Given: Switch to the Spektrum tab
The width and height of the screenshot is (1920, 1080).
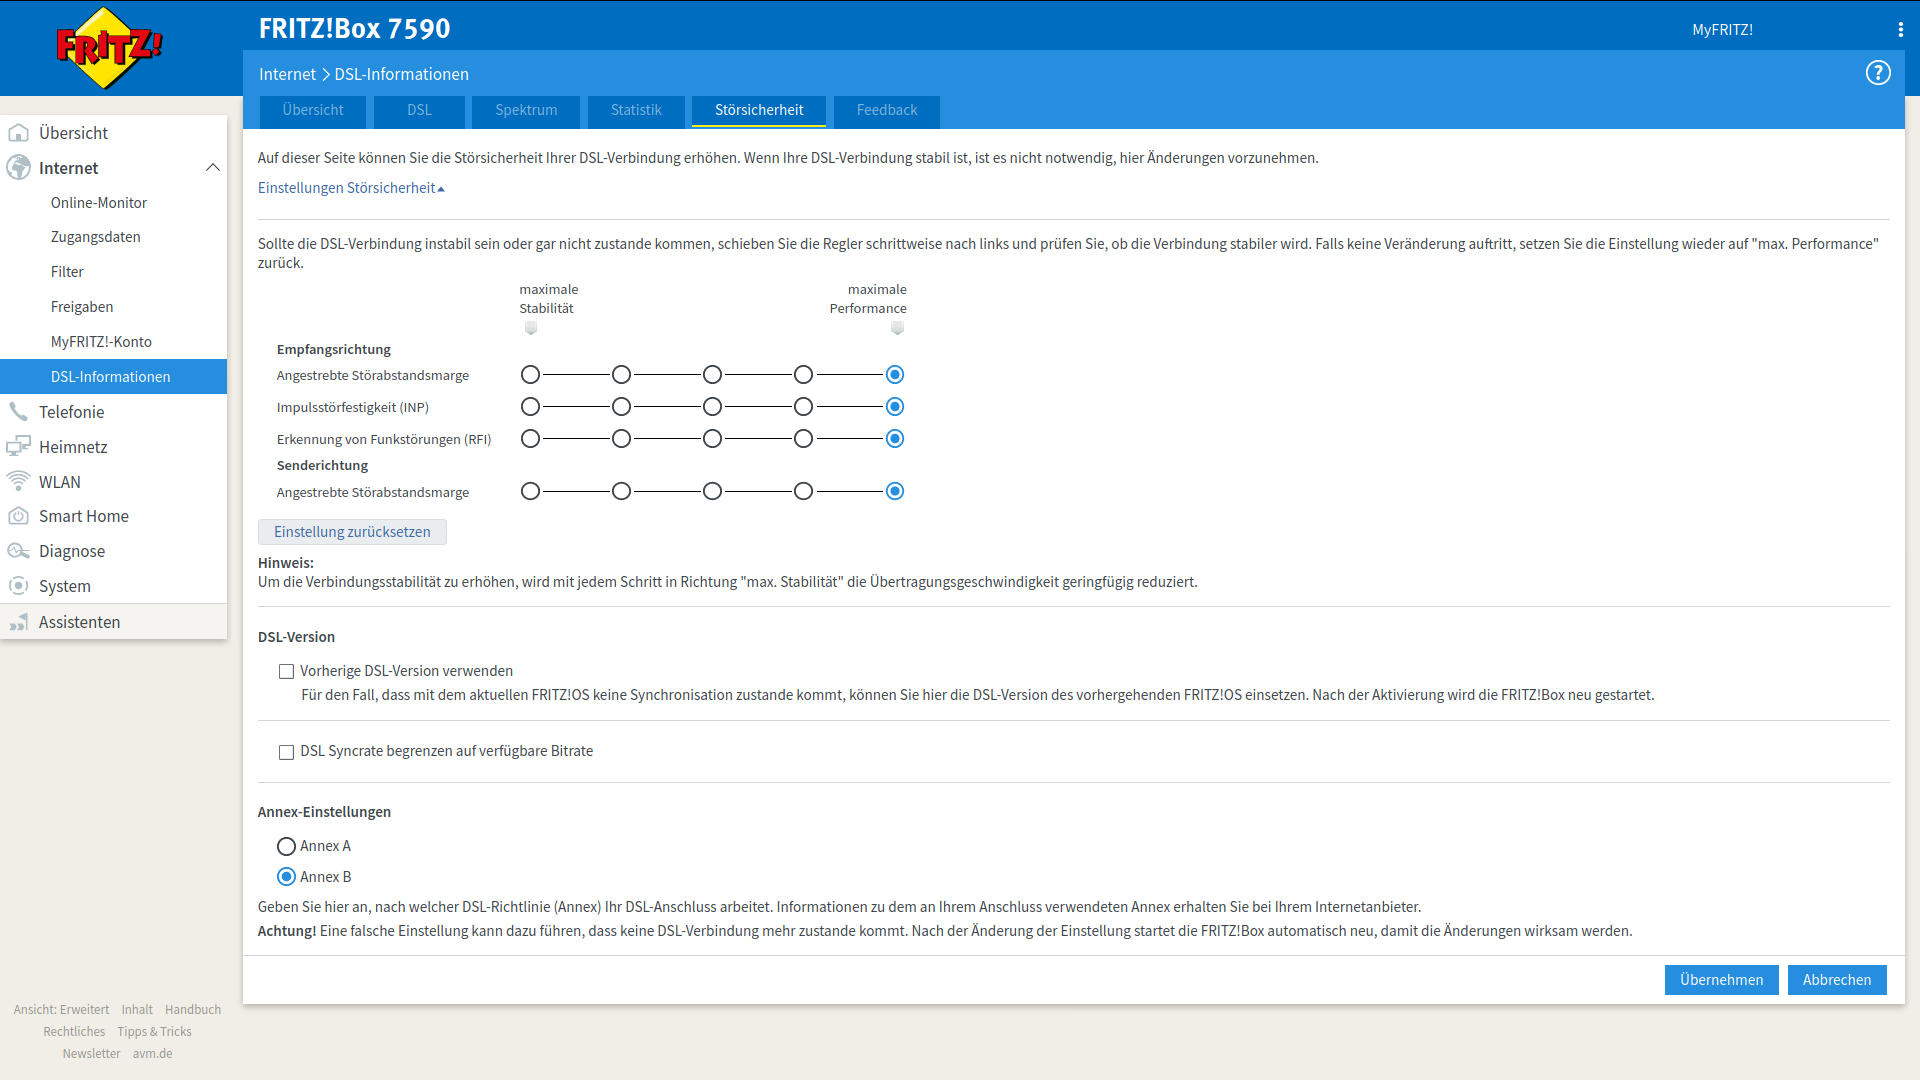Looking at the screenshot, I should tap(526, 110).
